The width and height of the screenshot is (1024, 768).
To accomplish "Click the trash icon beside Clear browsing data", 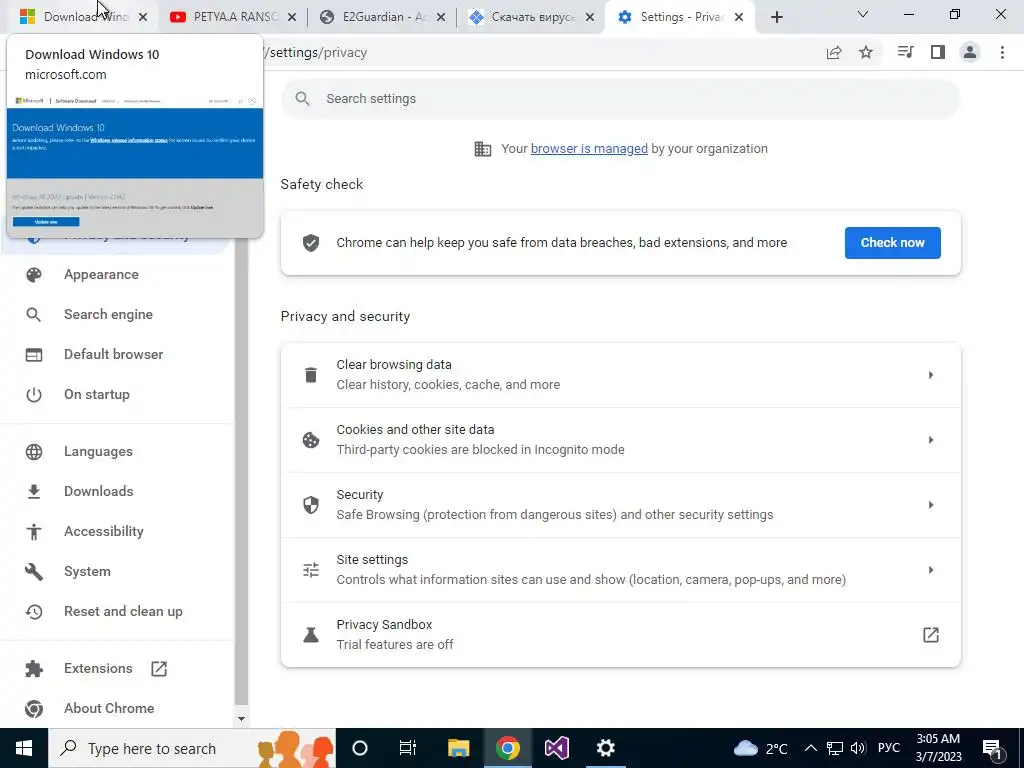I will click(x=311, y=375).
